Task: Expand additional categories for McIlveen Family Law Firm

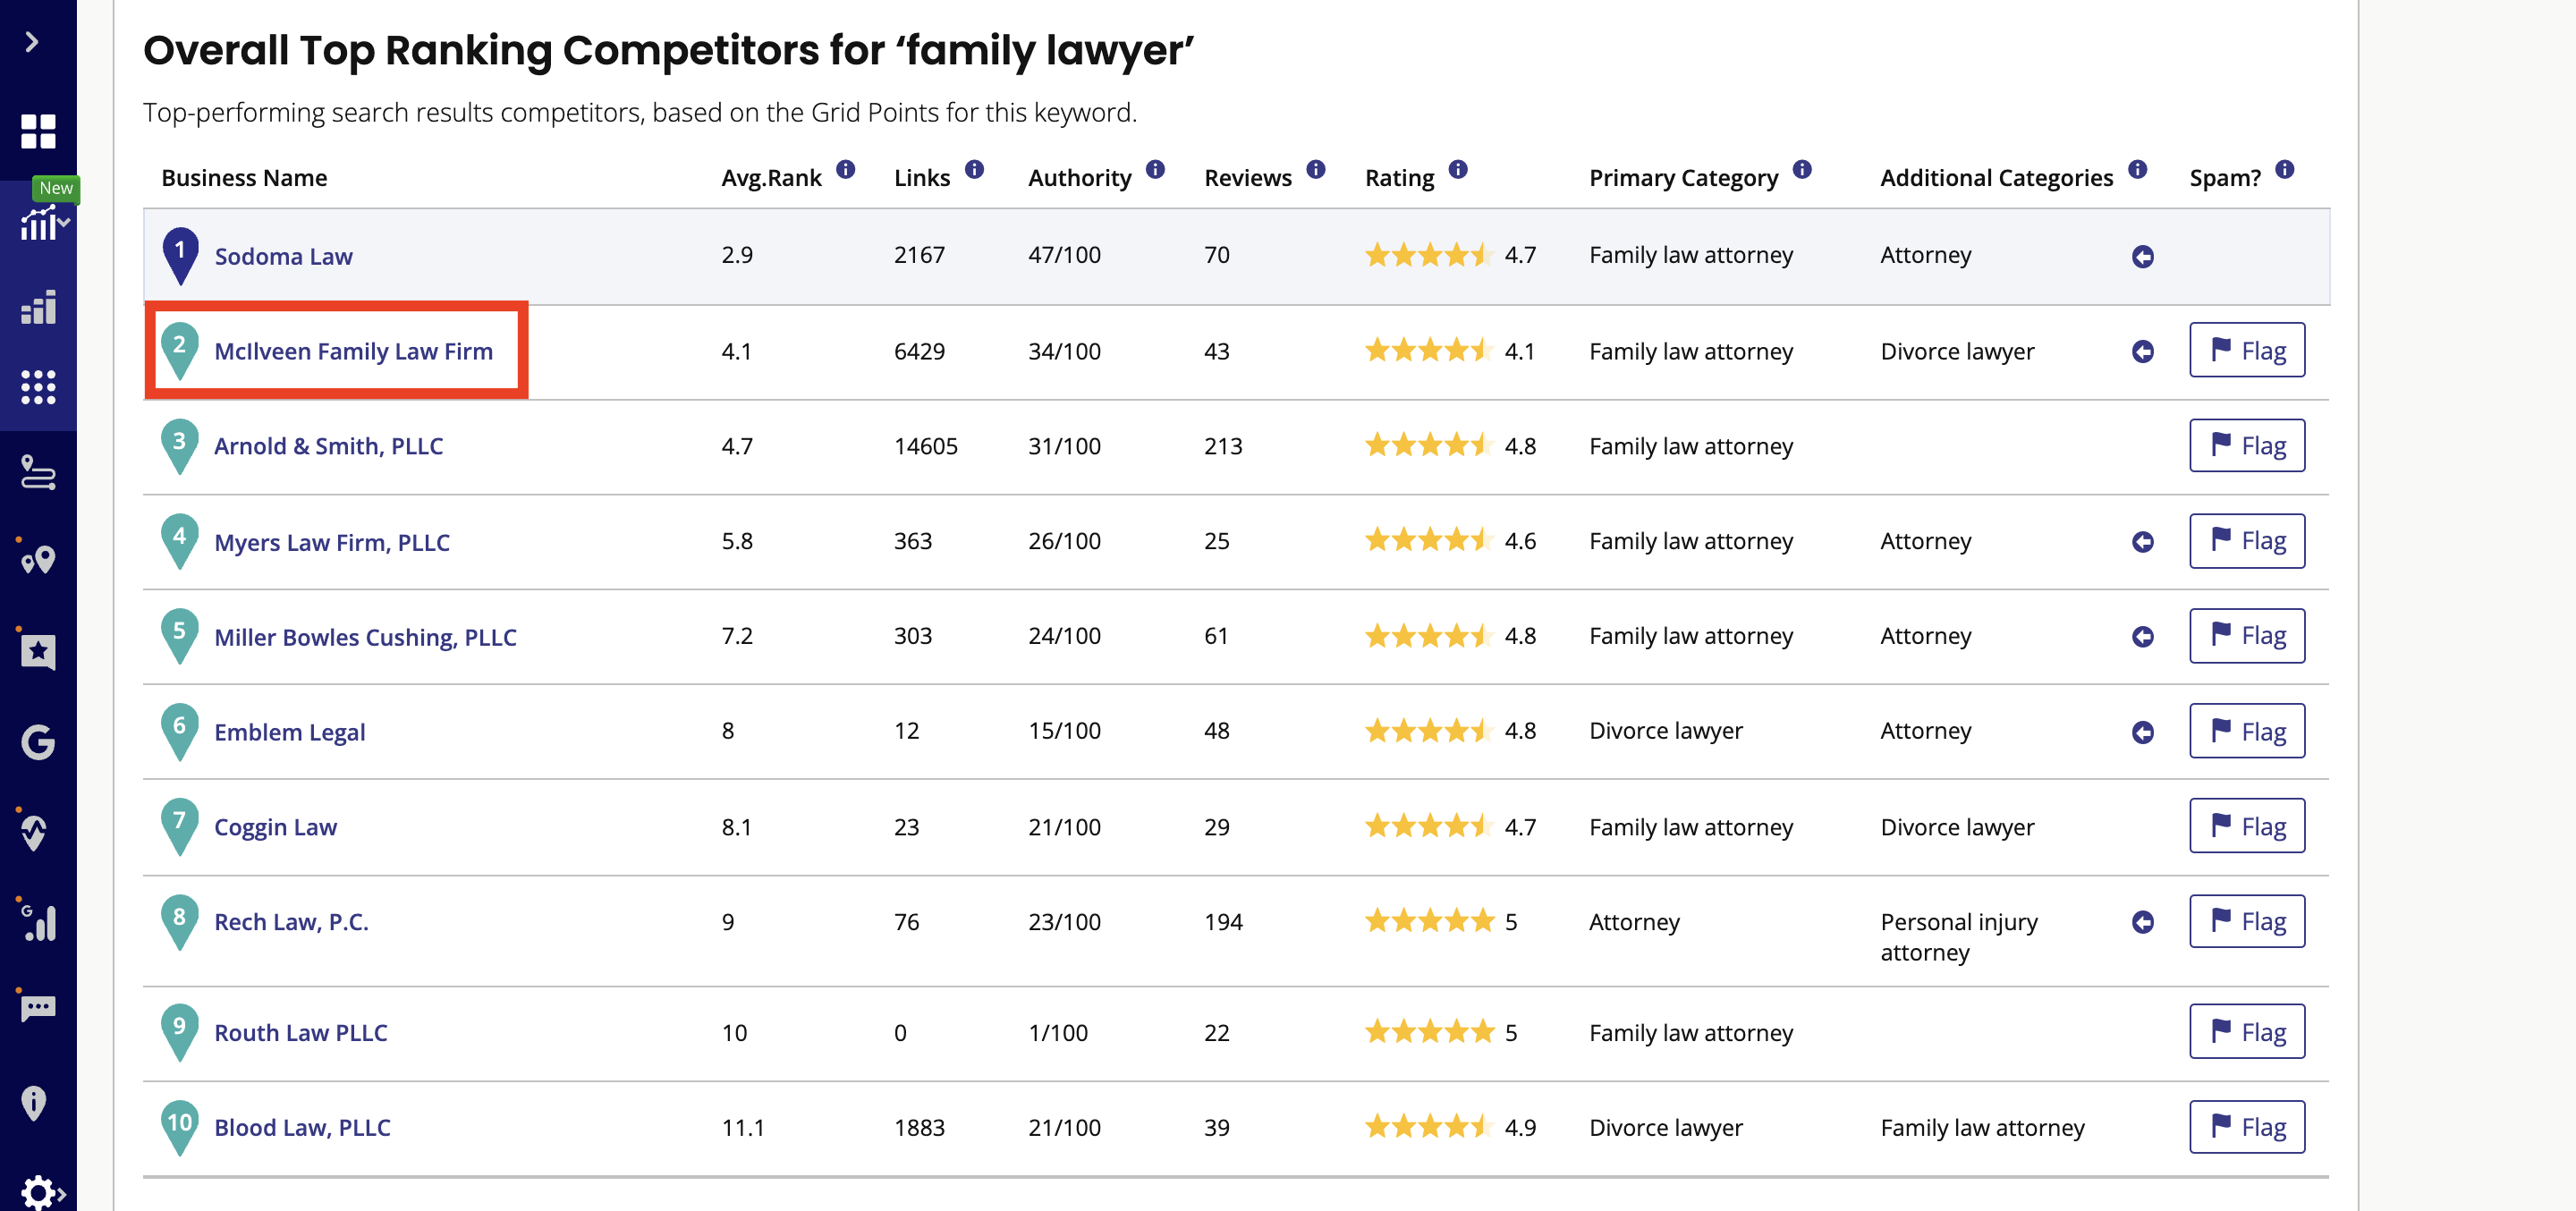Action: [x=2142, y=351]
